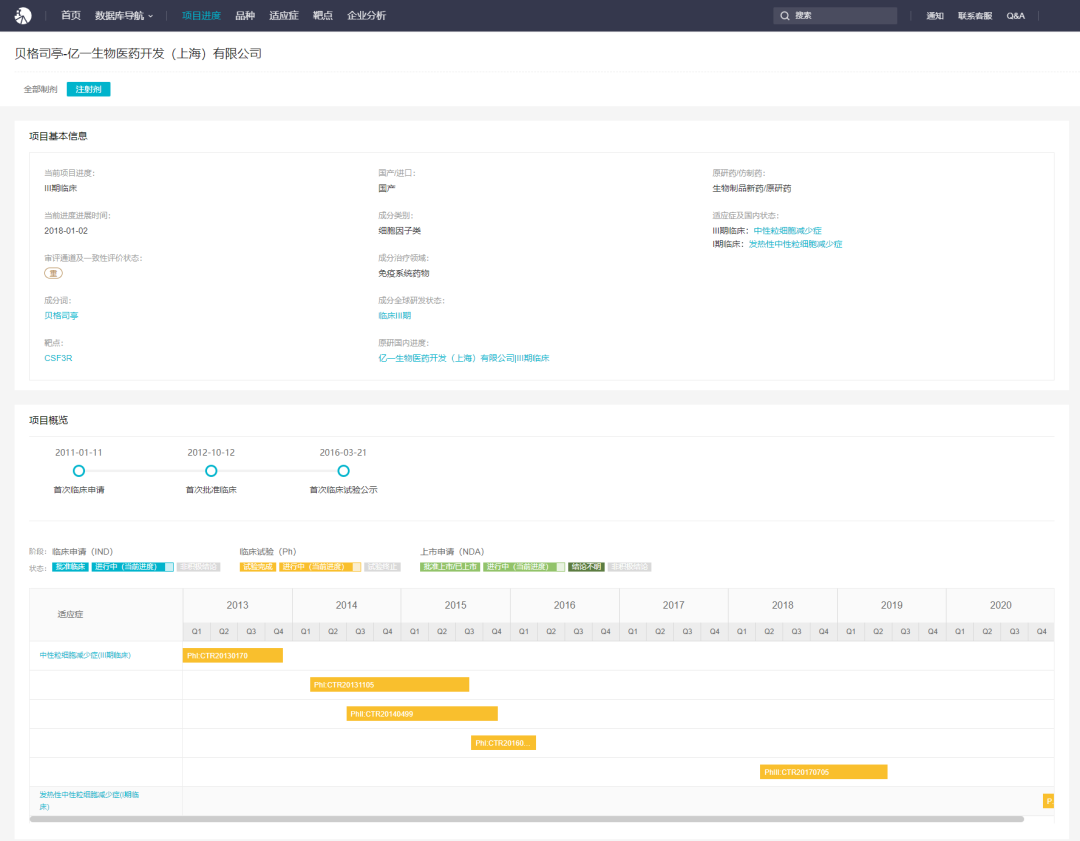The image size is (1080, 841).
Task: Select the 注射剂 formulation filter
Action: coord(88,89)
